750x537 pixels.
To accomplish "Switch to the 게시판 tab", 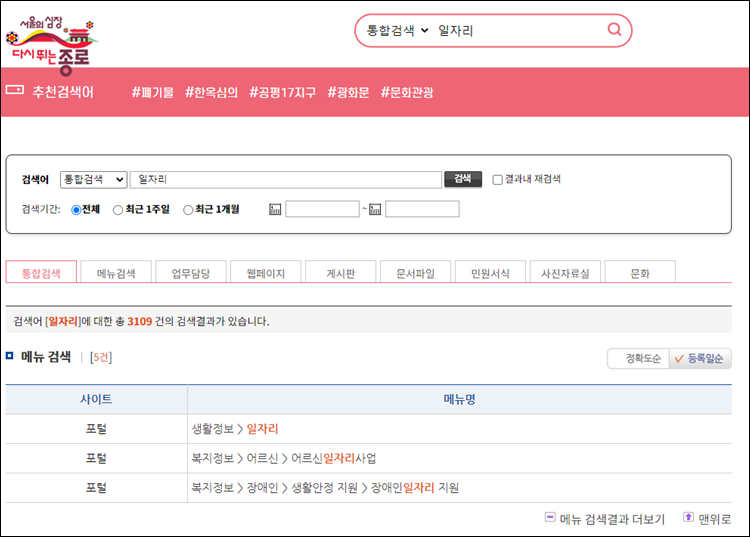I will click(341, 273).
